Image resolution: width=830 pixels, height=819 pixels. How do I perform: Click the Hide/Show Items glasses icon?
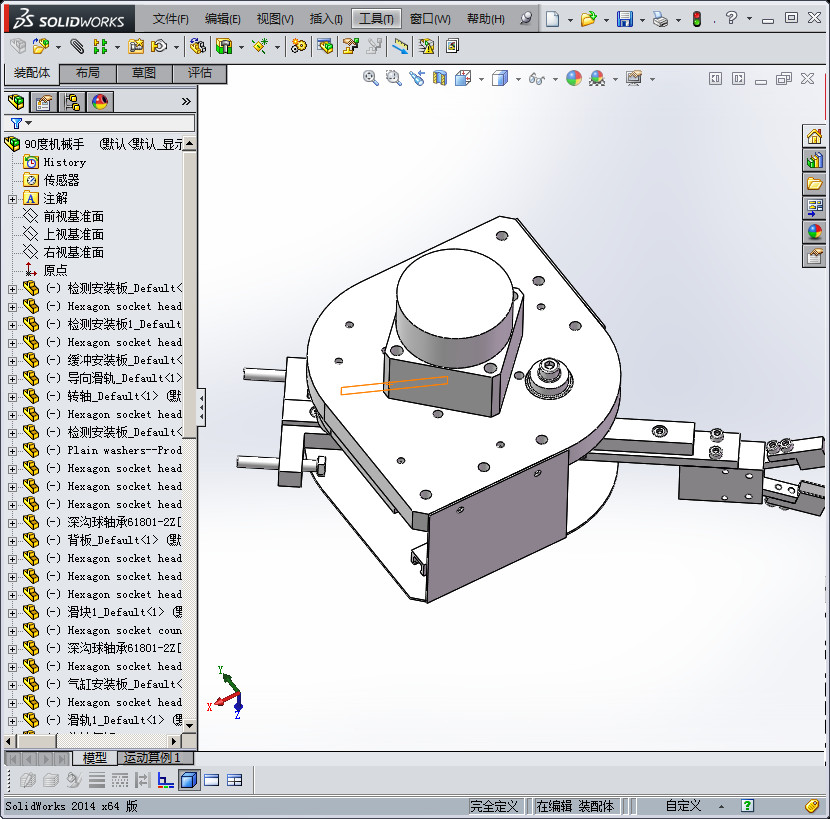pyautogui.click(x=536, y=78)
